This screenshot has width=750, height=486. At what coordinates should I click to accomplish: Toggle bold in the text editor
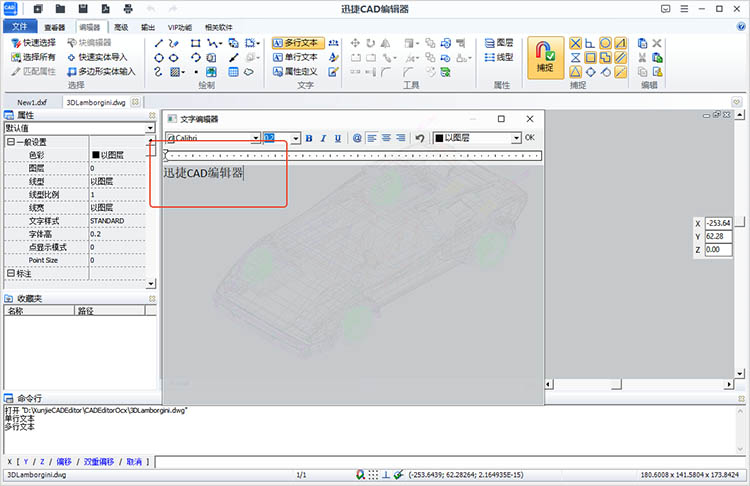pyautogui.click(x=309, y=138)
